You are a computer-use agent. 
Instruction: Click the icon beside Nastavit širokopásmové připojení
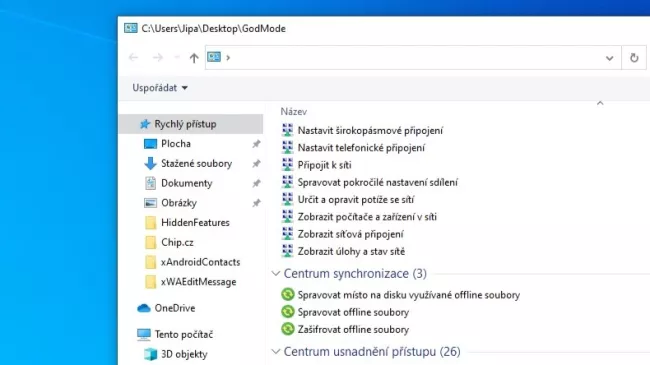[287, 130]
